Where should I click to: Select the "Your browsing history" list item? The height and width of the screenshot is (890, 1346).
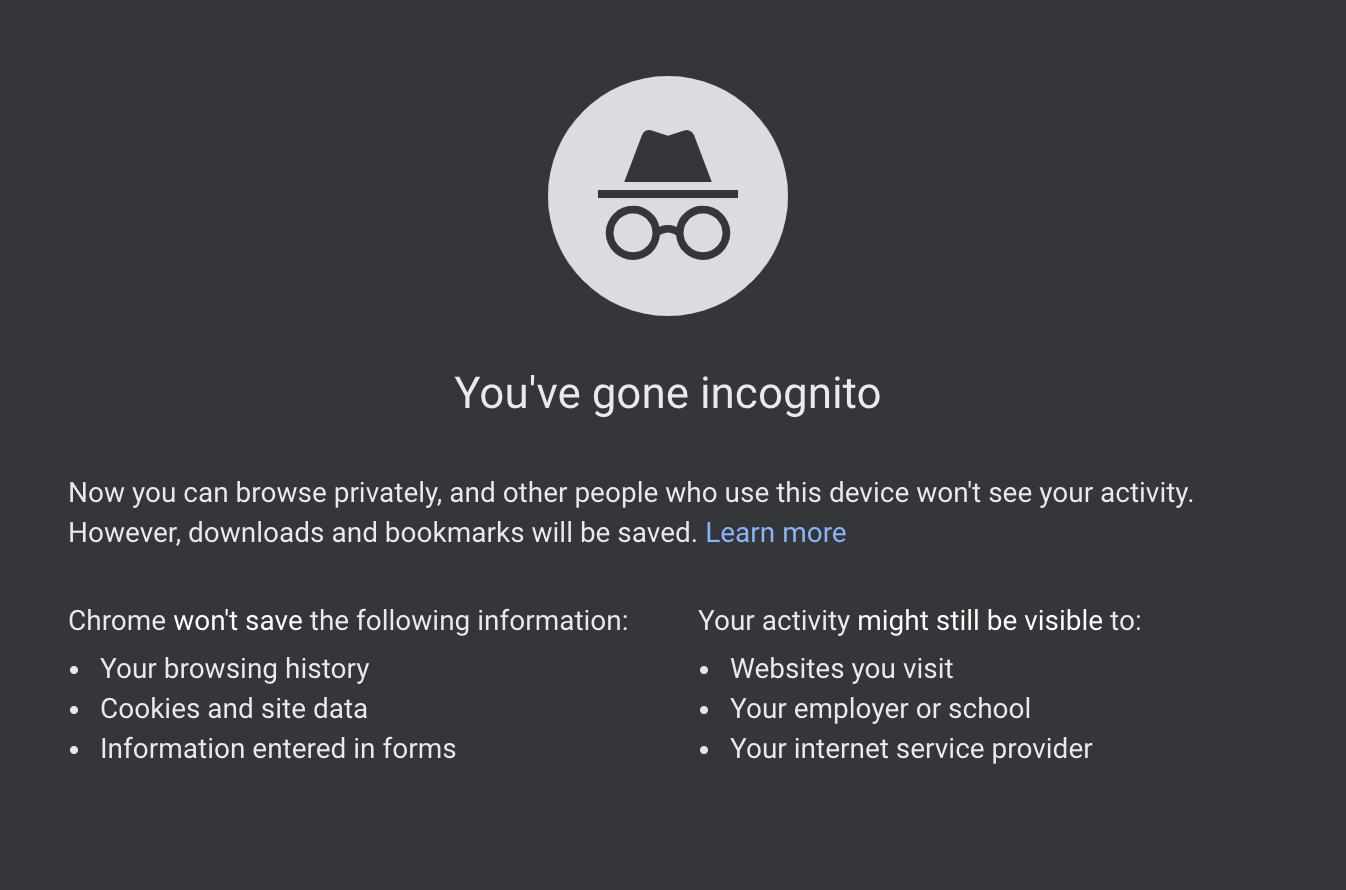click(235, 668)
